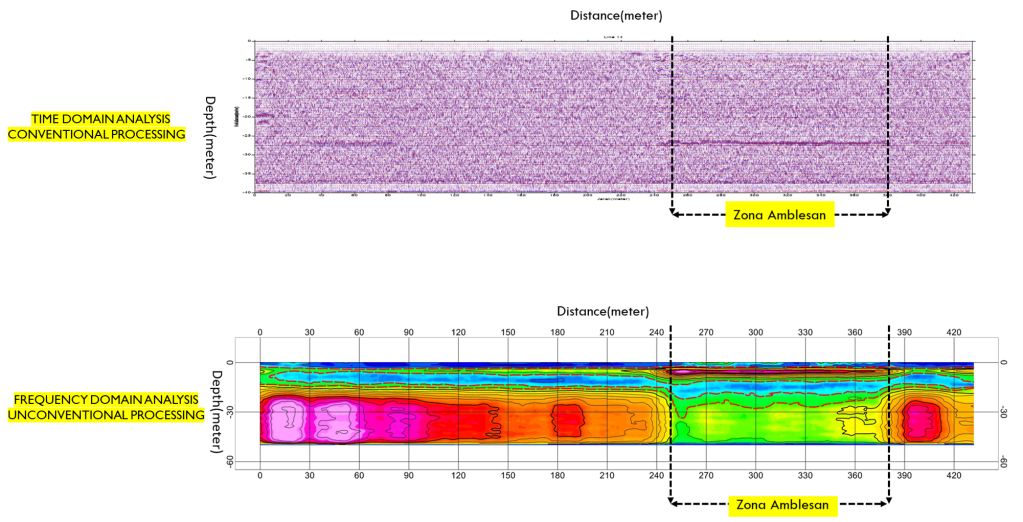Click the time domain seismic section image

(x=460, y=116)
